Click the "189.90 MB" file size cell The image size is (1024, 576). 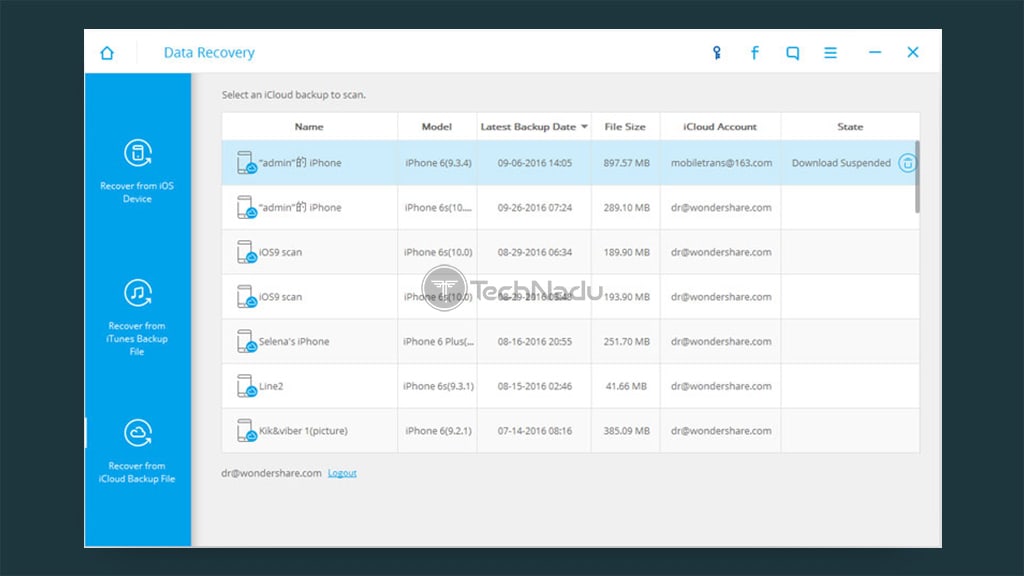click(x=626, y=252)
